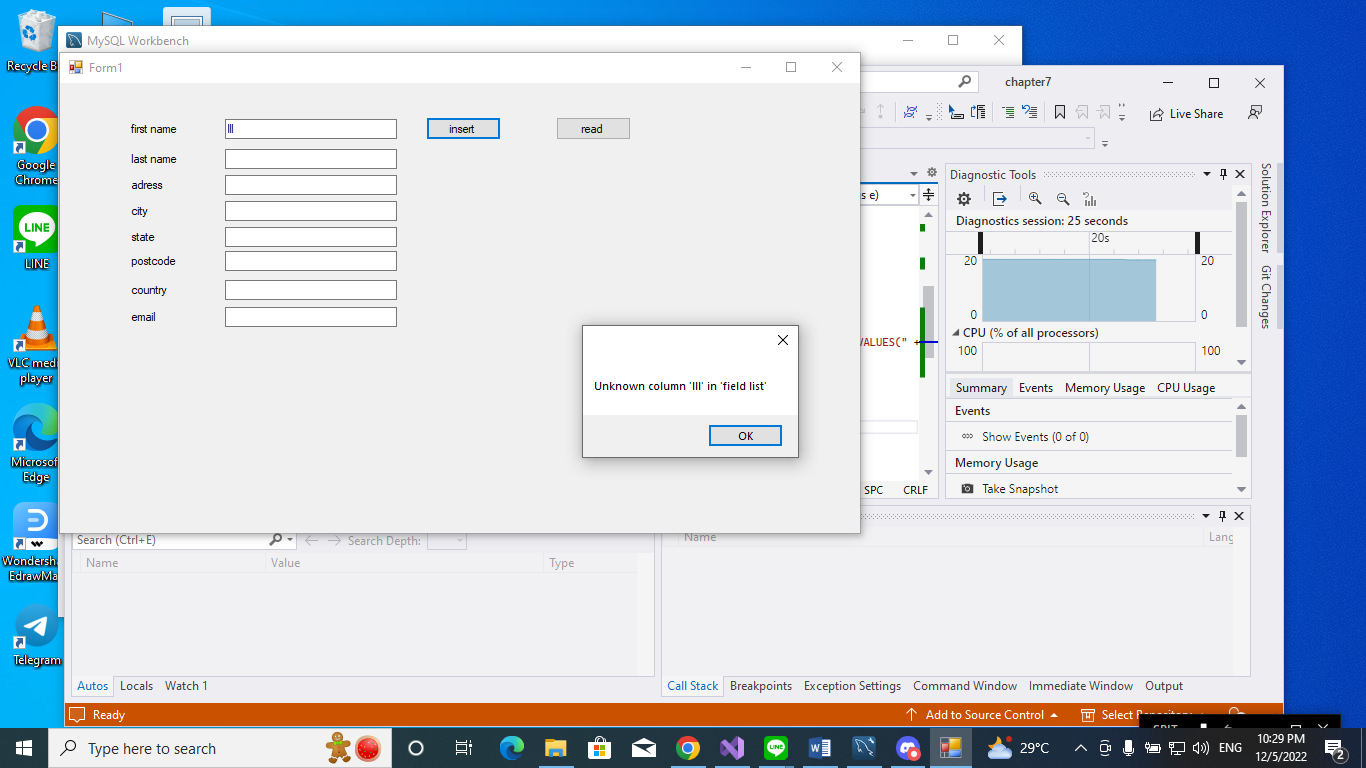Click inside the first name text field
Image resolution: width=1366 pixels, height=768 pixels.
point(310,128)
